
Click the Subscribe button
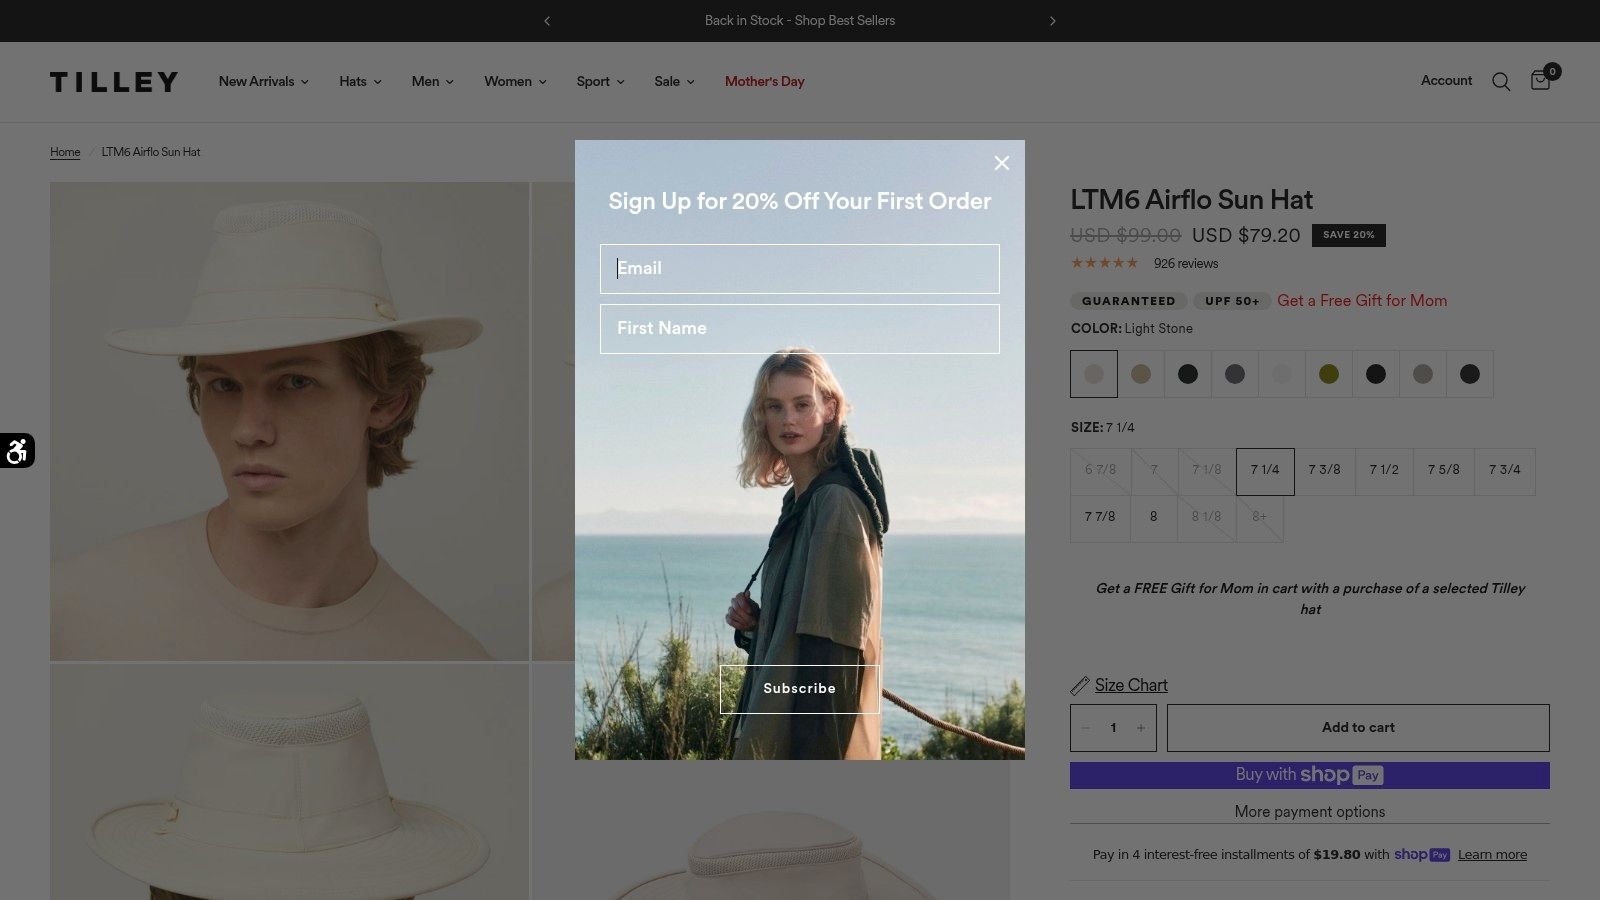point(800,689)
